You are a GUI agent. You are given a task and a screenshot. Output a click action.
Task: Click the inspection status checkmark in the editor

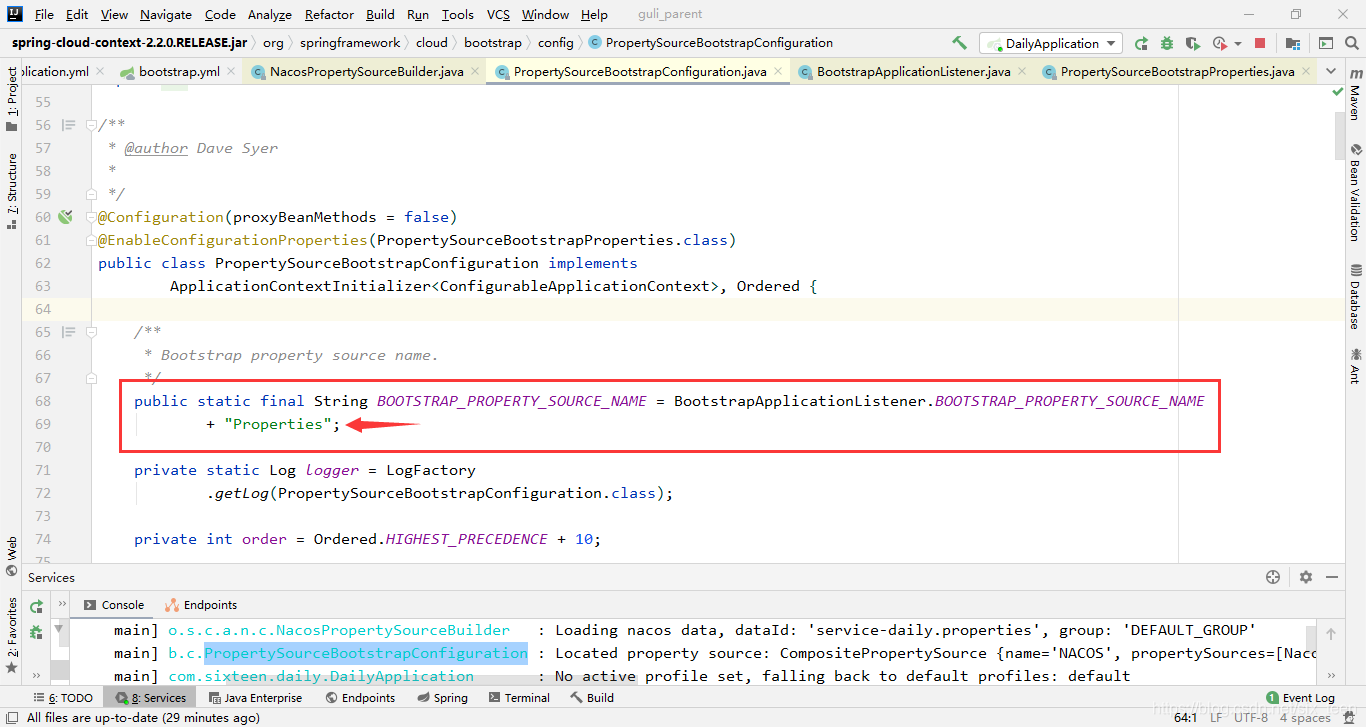click(x=1339, y=91)
